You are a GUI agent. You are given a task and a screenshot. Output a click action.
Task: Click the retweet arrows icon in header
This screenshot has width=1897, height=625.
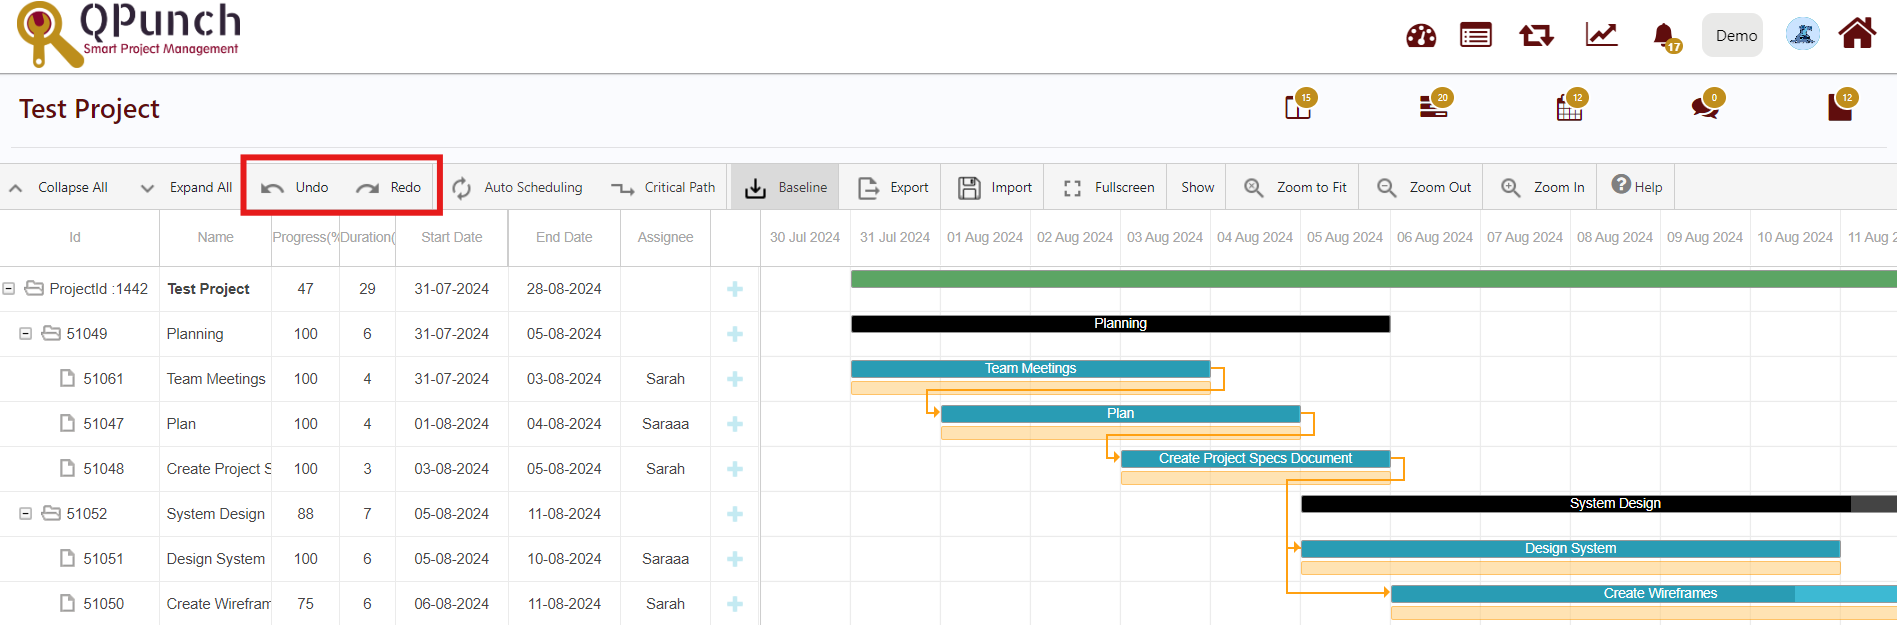(1536, 36)
